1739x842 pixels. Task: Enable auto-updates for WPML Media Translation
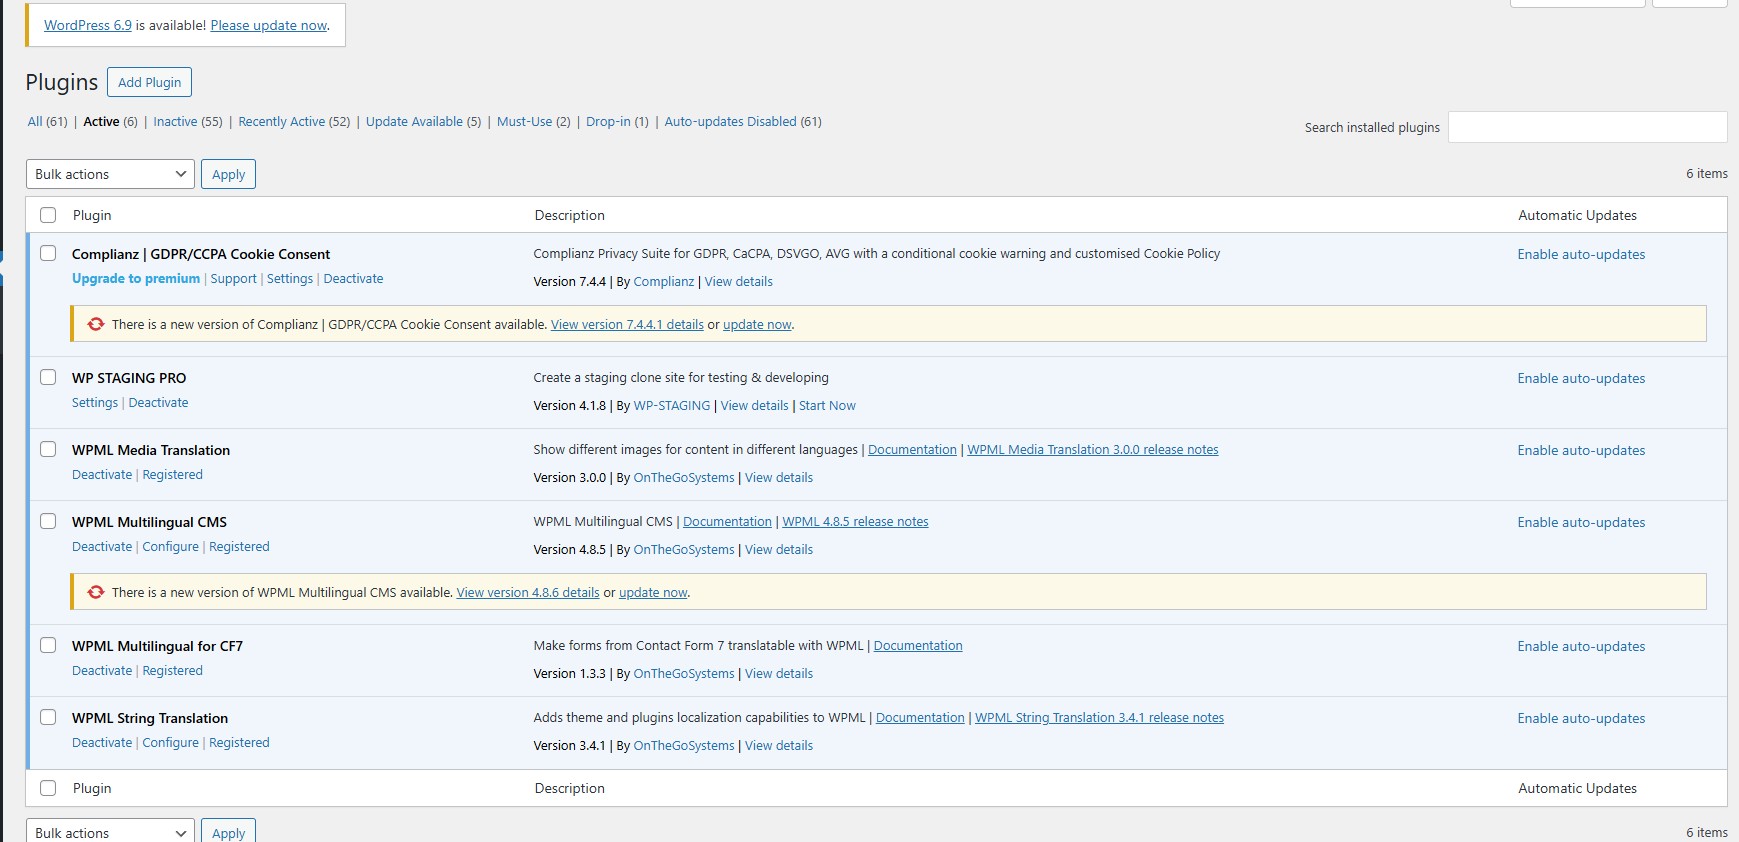point(1581,451)
